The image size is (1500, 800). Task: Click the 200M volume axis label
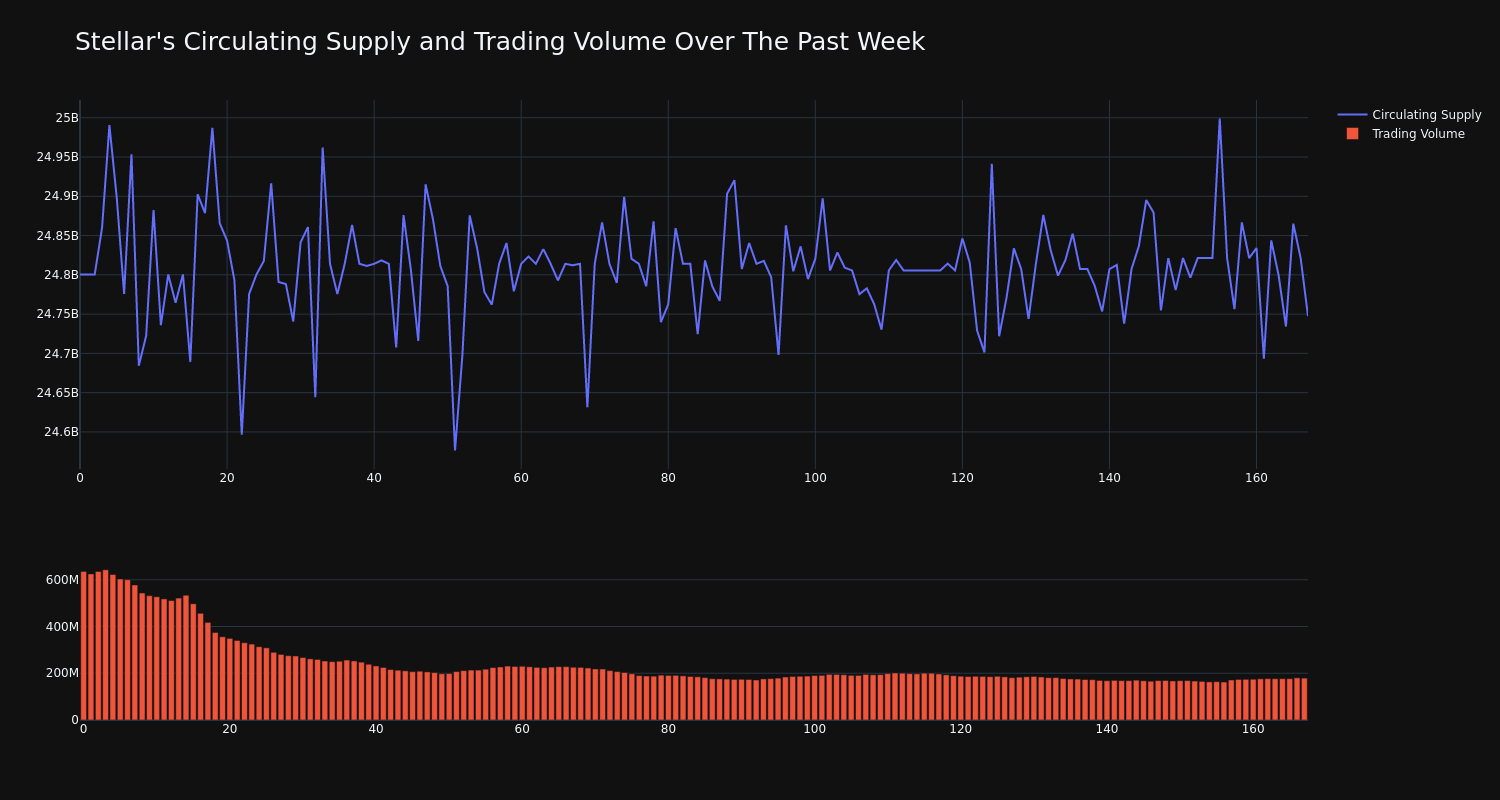point(62,673)
